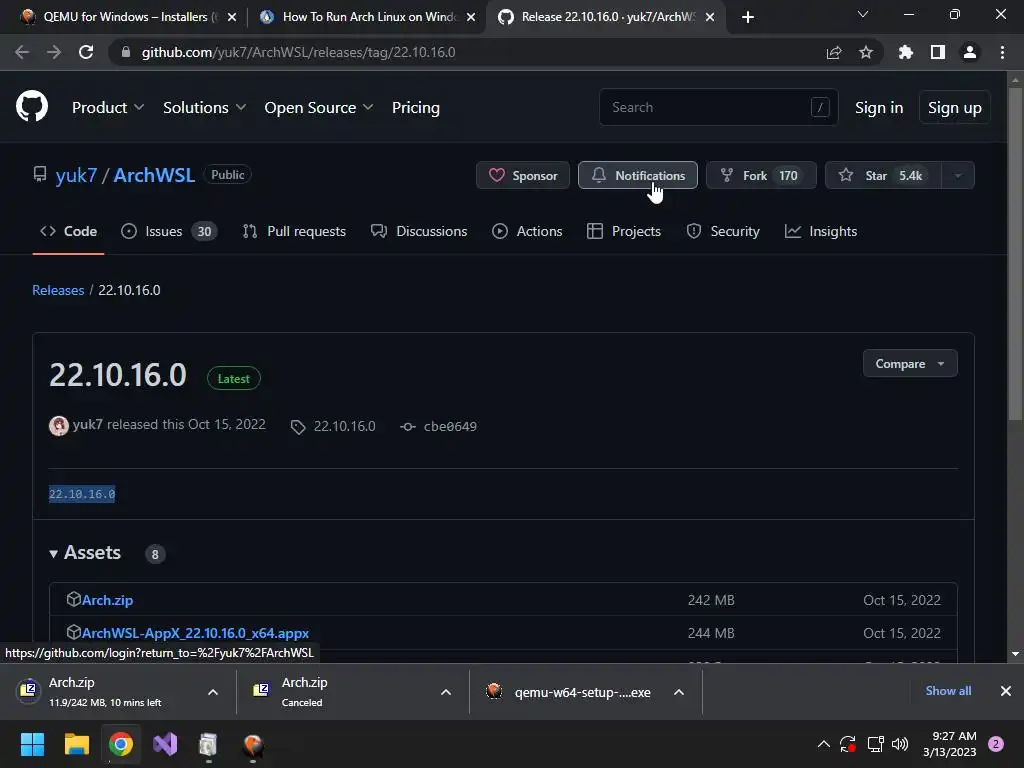This screenshot has height=768, width=1024.
Task: Expand the Solutions menu
Action: 204,108
